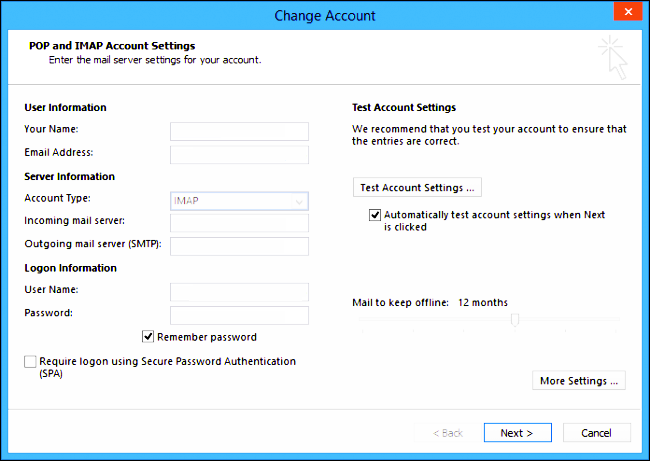
Task: Click the Cancel button
Action: (x=597, y=433)
